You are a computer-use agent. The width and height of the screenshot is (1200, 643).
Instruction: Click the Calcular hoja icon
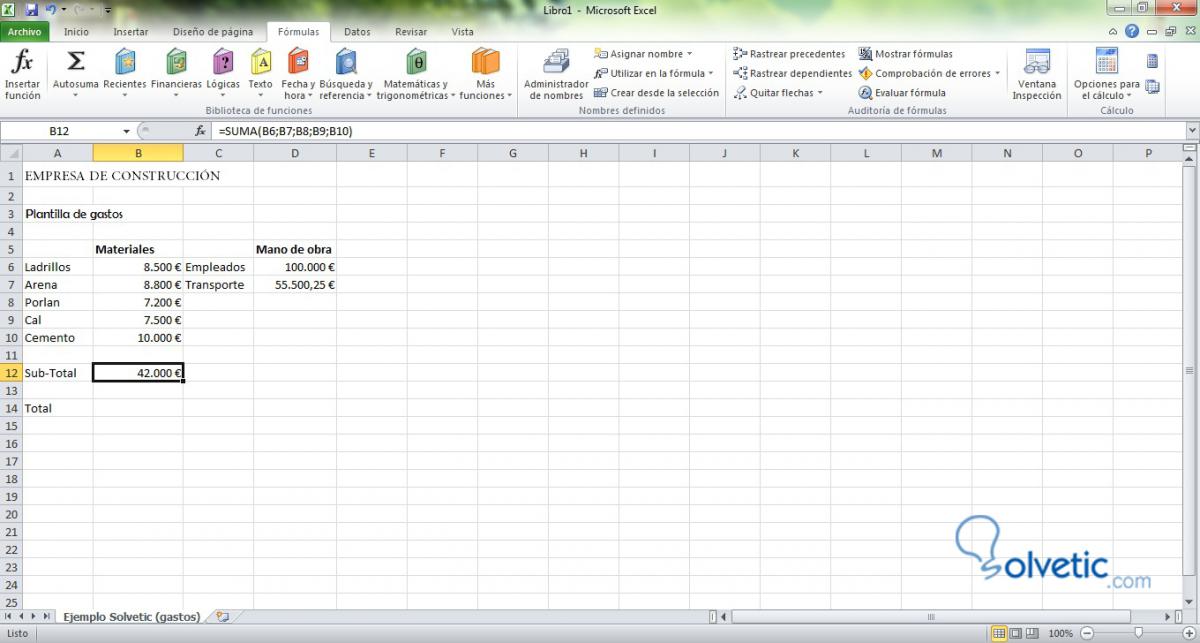(x=1152, y=86)
